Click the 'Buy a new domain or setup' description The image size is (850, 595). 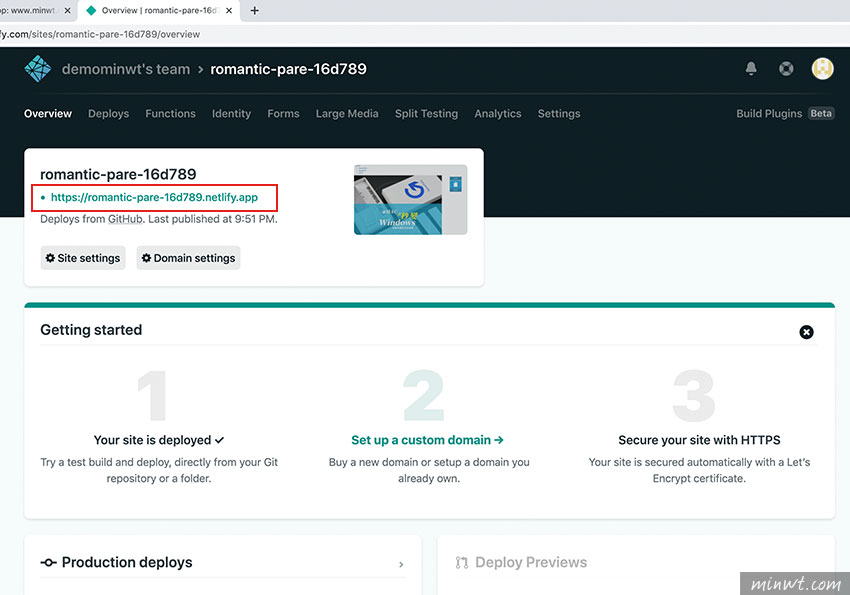pos(429,470)
